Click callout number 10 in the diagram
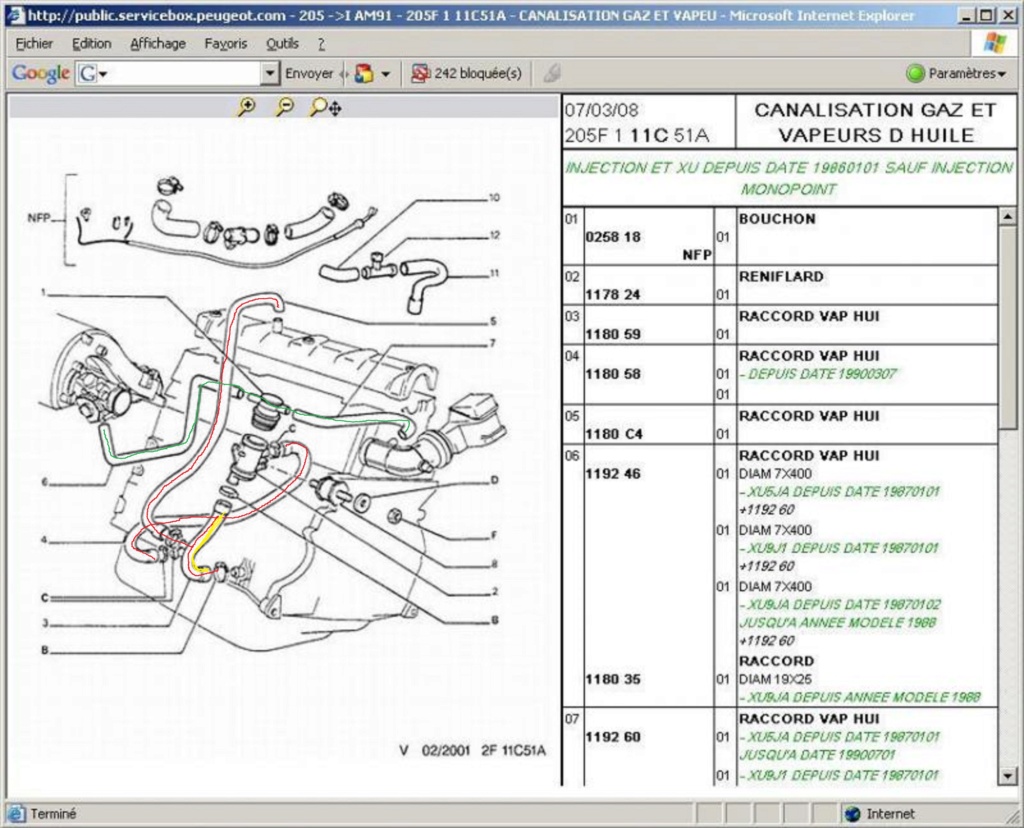This screenshot has height=828, width=1024. click(x=494, y=197)
